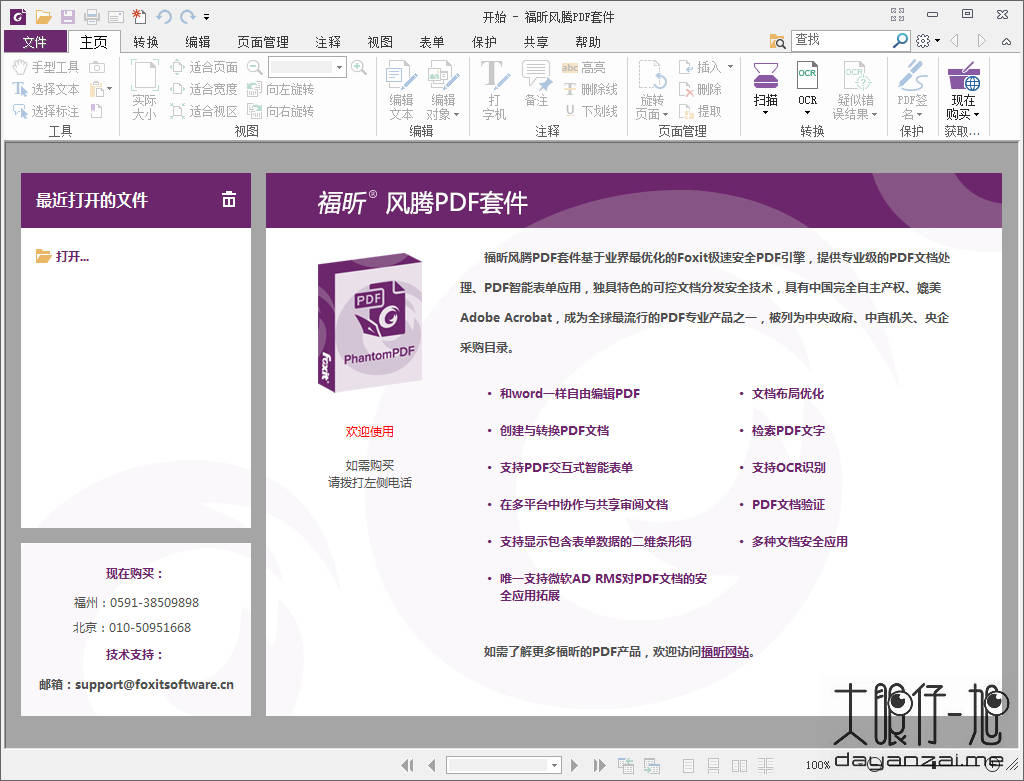Open the gear settings dropdown near search

(x=927, y=40)
